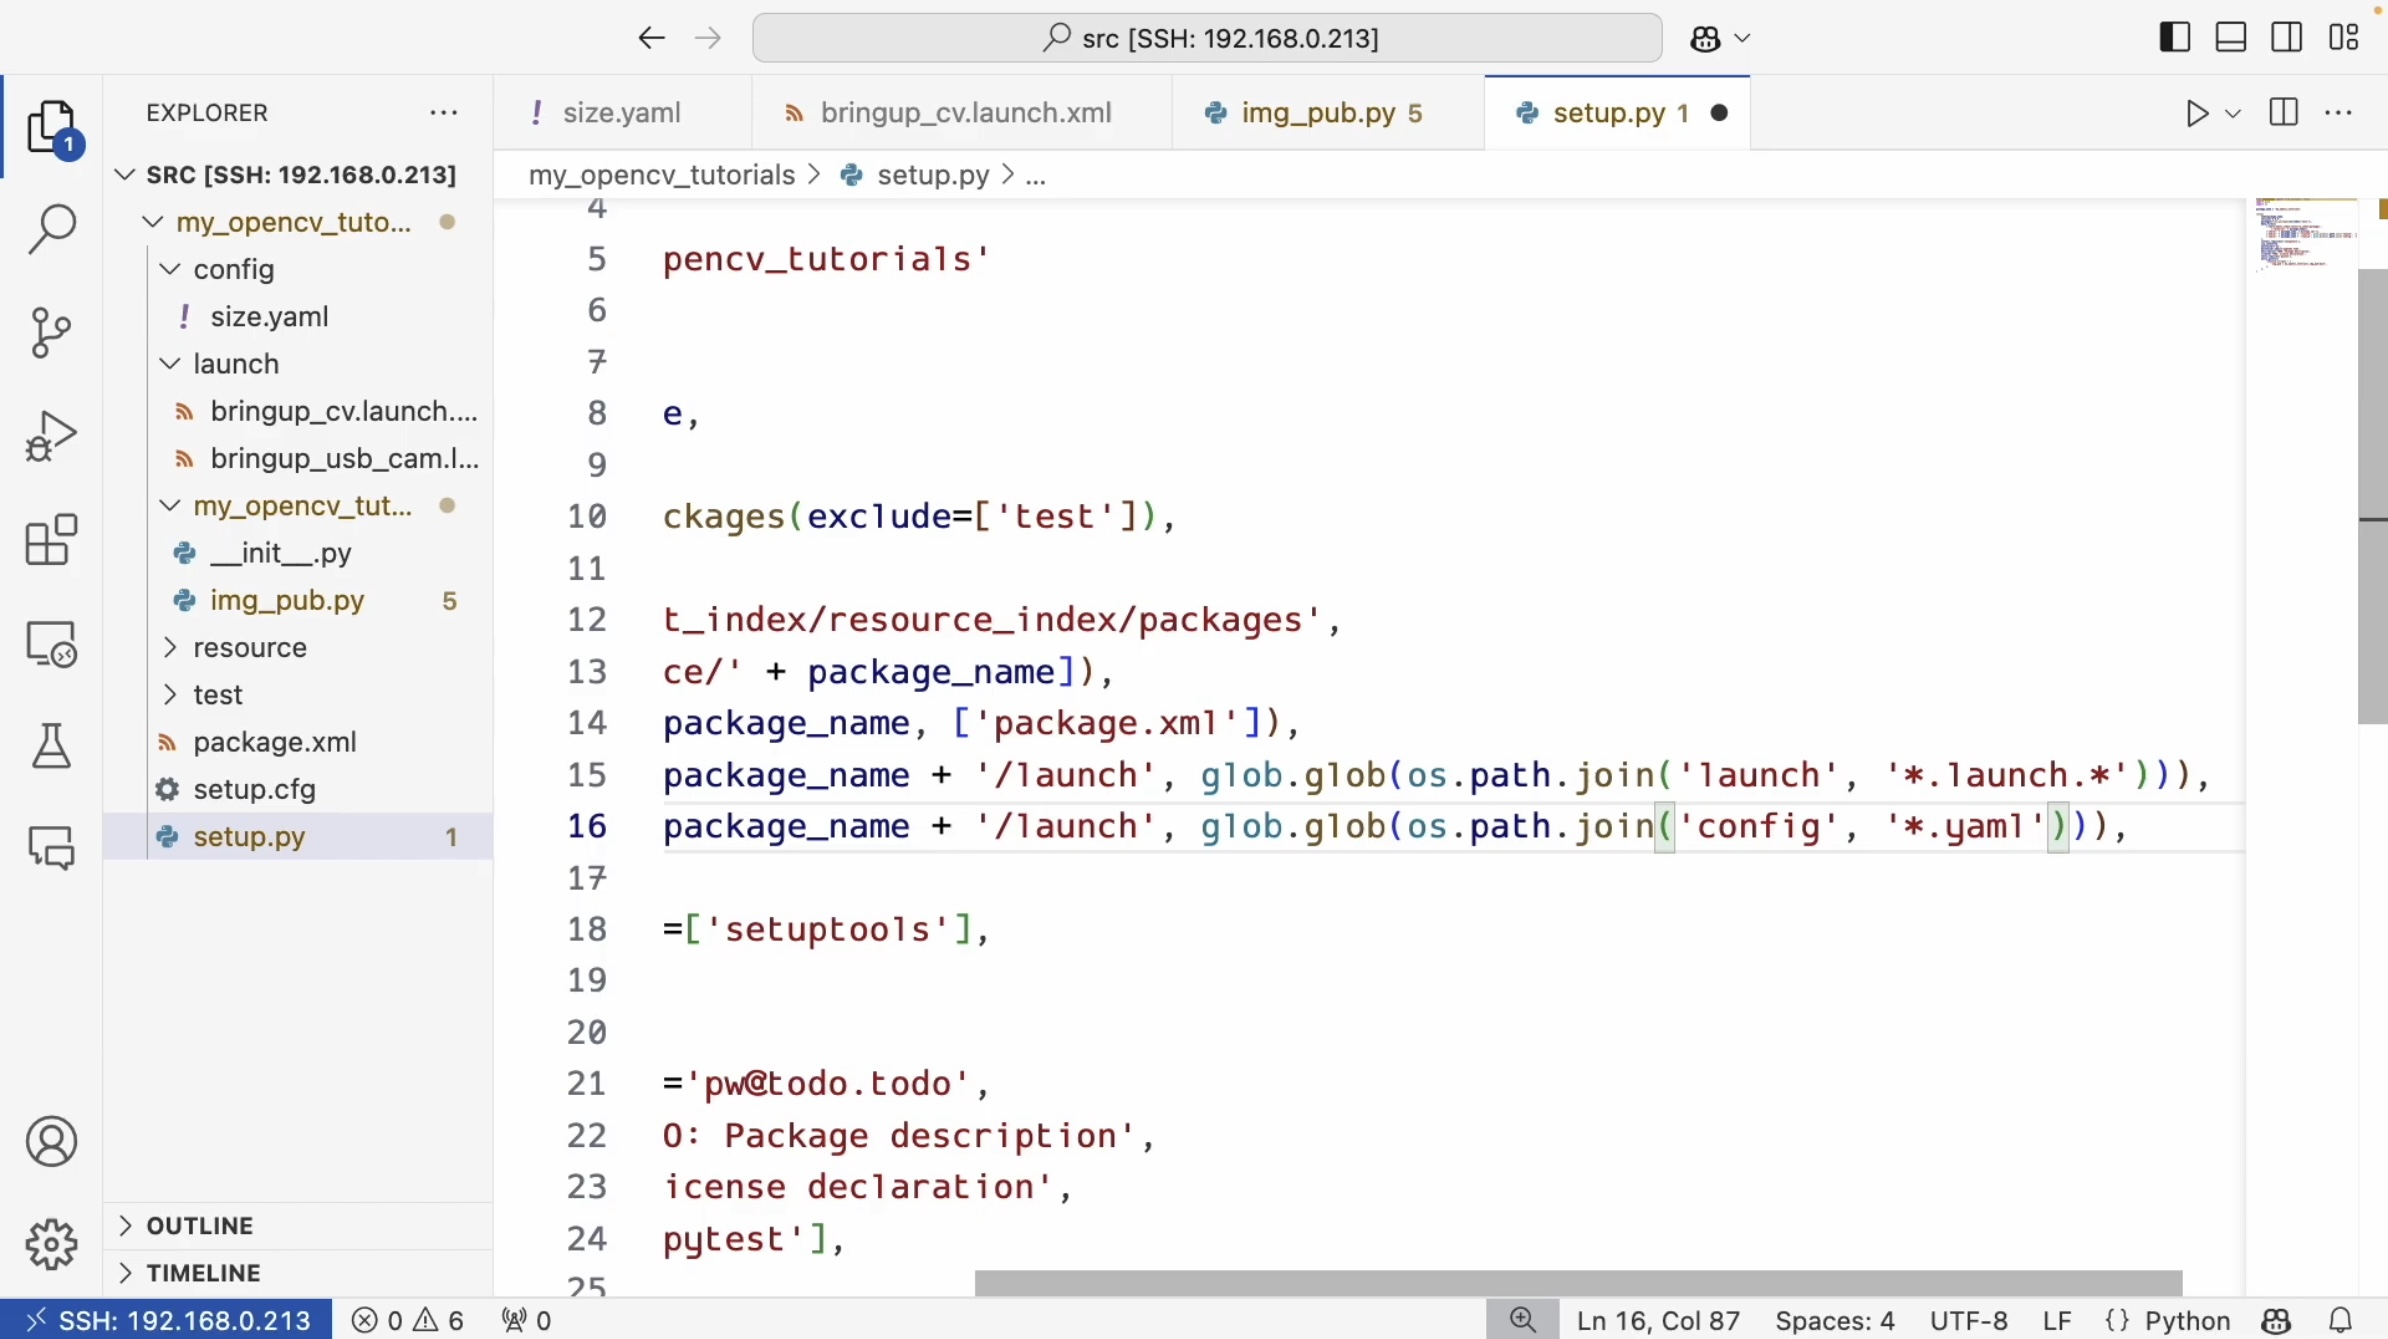This screenshot has height=1339, width=2388.
Task: Open the Run and Debug view
Action: [51, 436]
